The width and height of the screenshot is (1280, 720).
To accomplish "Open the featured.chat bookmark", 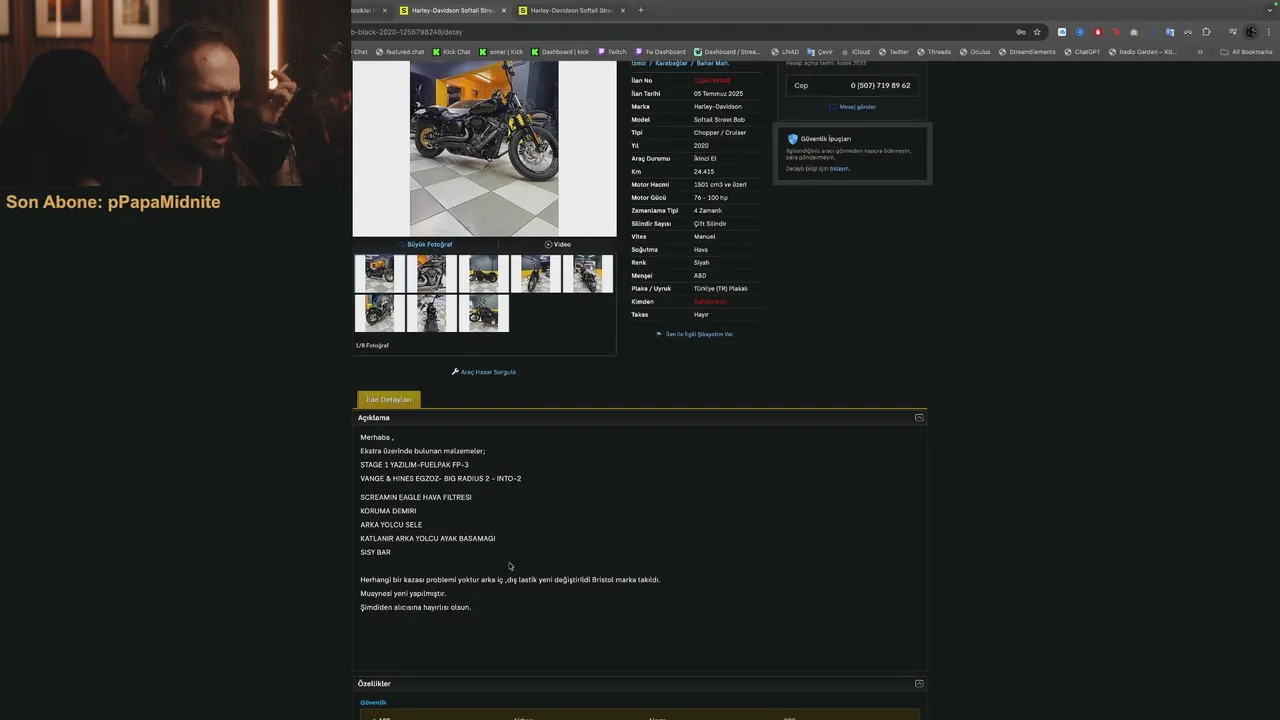I will pos(400,52).
